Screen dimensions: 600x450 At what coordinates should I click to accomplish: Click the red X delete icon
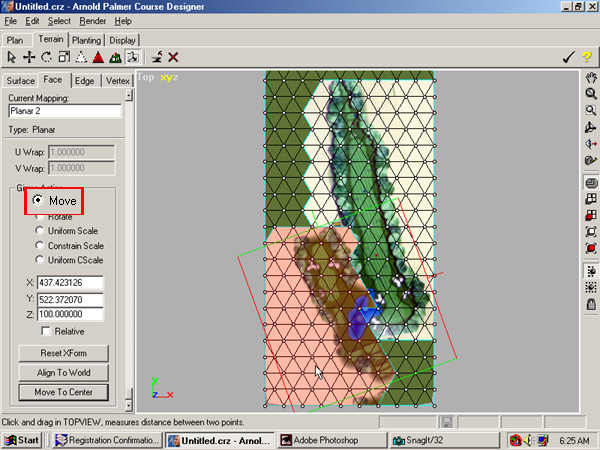(x=173, y=57)
